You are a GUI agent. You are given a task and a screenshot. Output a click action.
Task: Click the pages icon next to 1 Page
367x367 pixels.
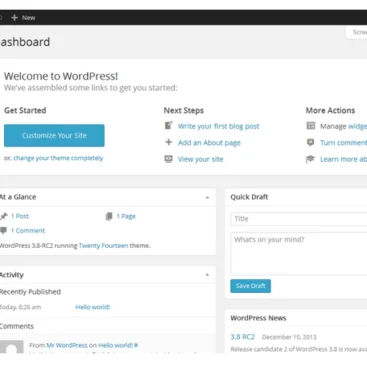(109, 216)
